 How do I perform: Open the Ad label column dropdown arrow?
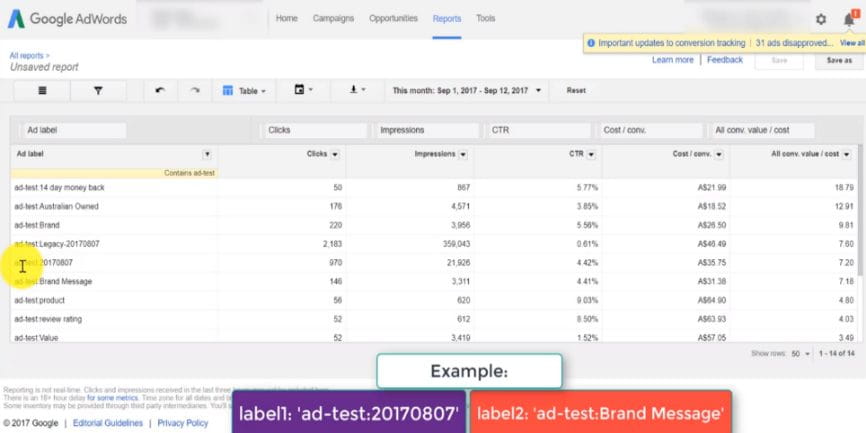[207, 154]
